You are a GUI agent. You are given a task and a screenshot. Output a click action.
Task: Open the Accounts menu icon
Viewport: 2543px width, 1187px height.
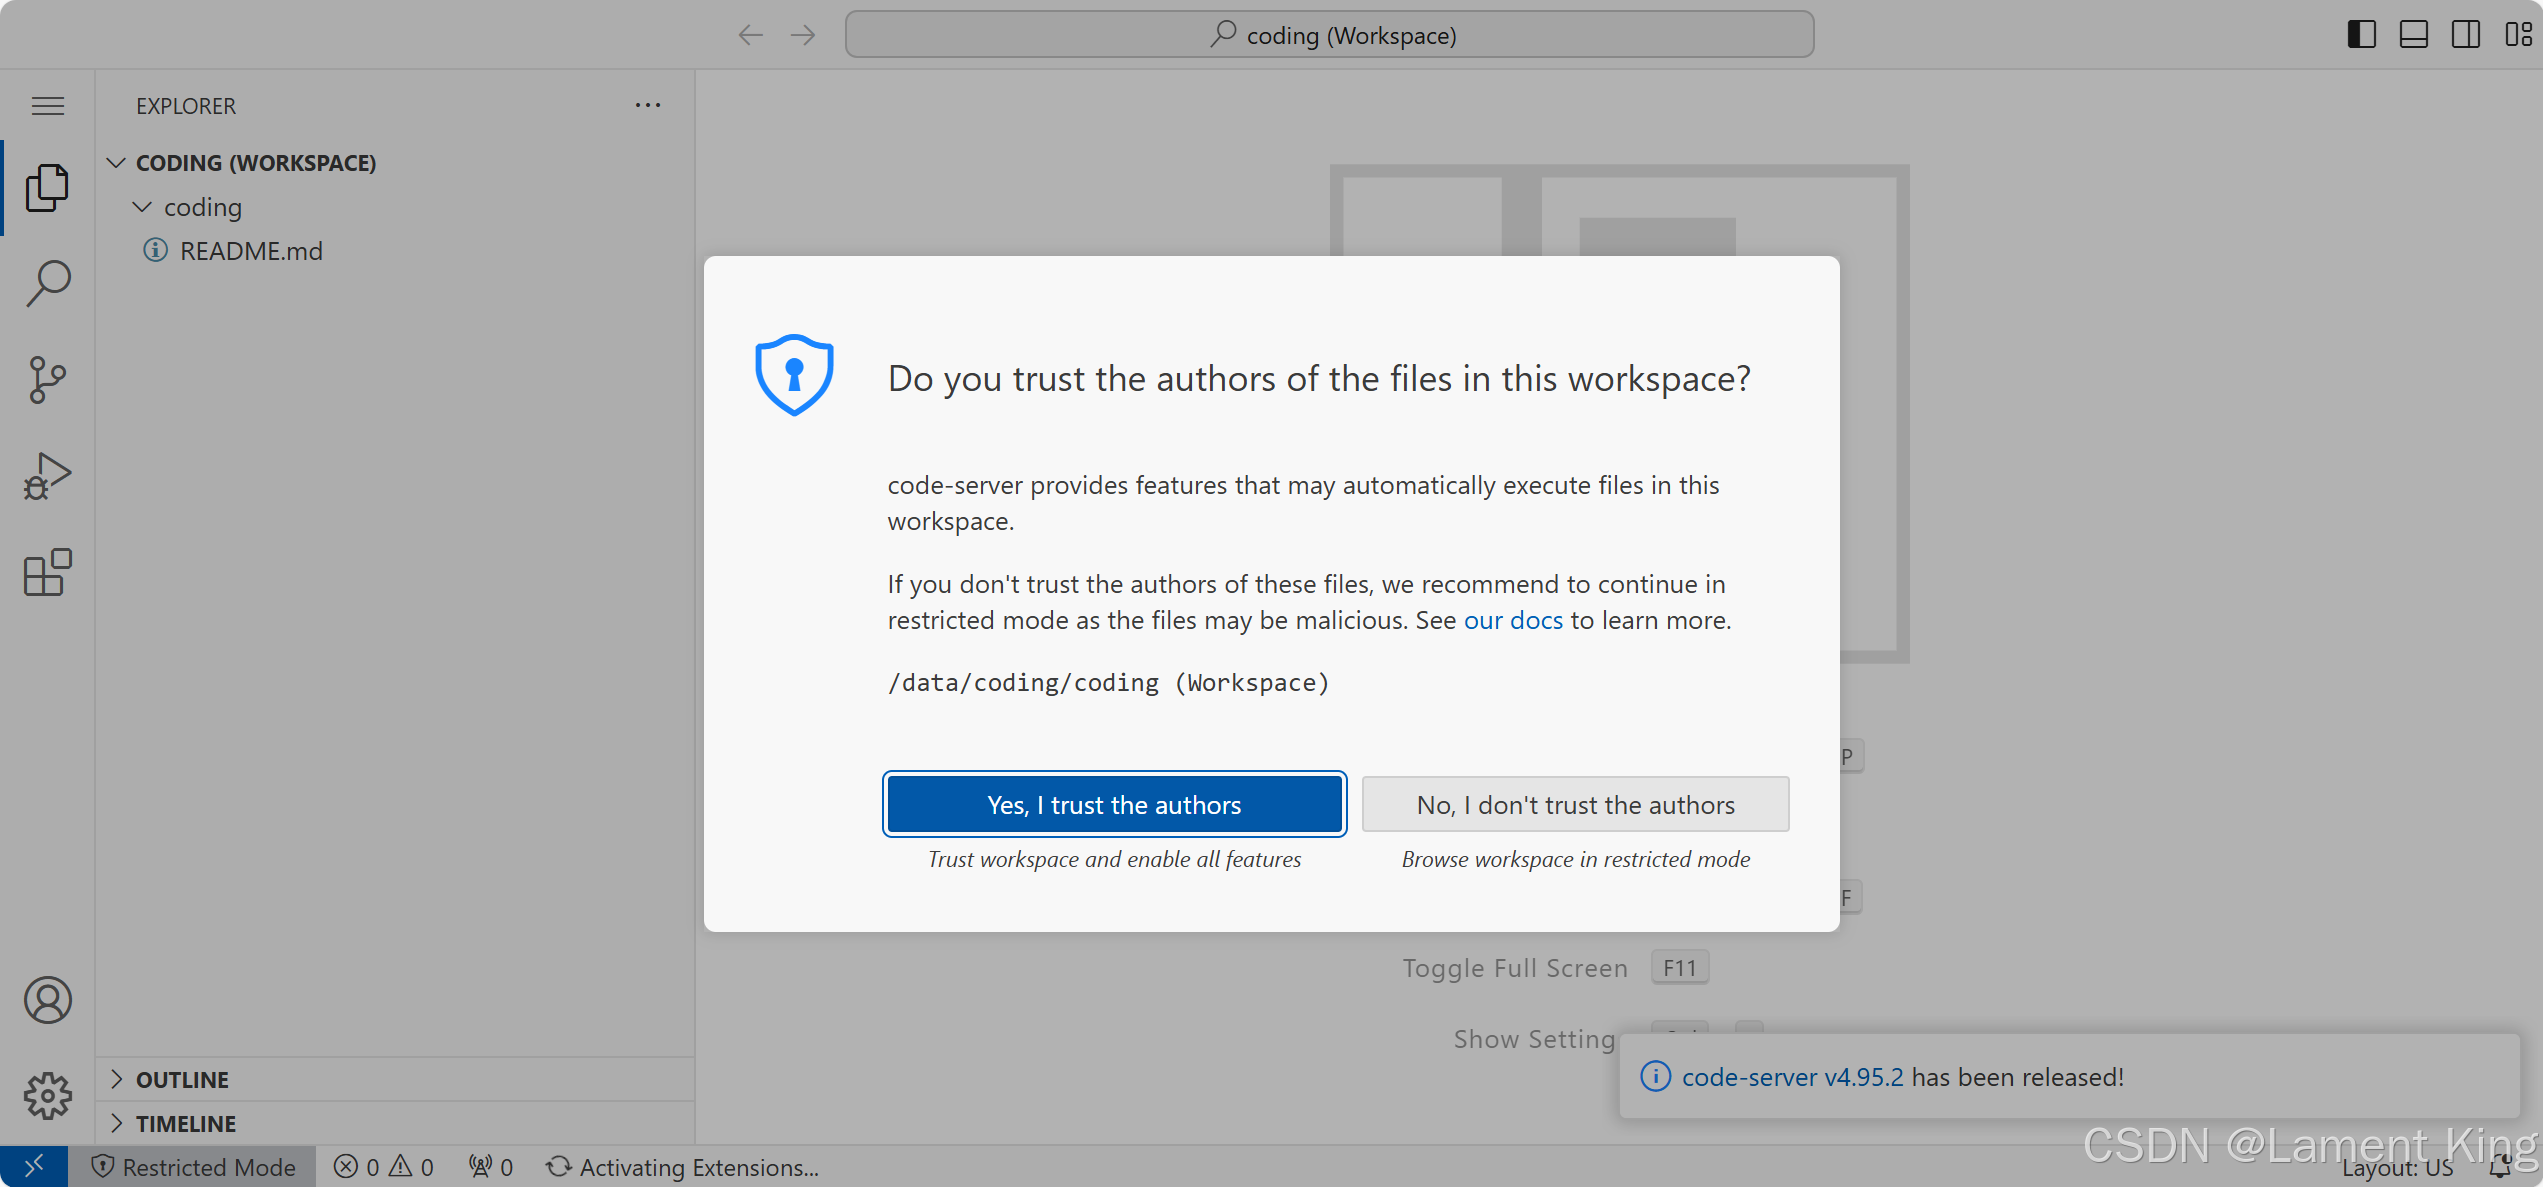(x=47, y=1000)
